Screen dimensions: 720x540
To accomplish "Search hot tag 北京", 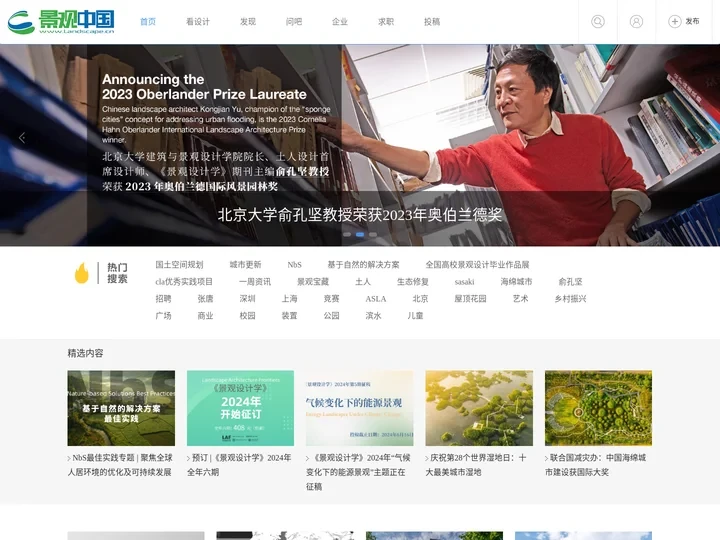I will coord(420,298).
